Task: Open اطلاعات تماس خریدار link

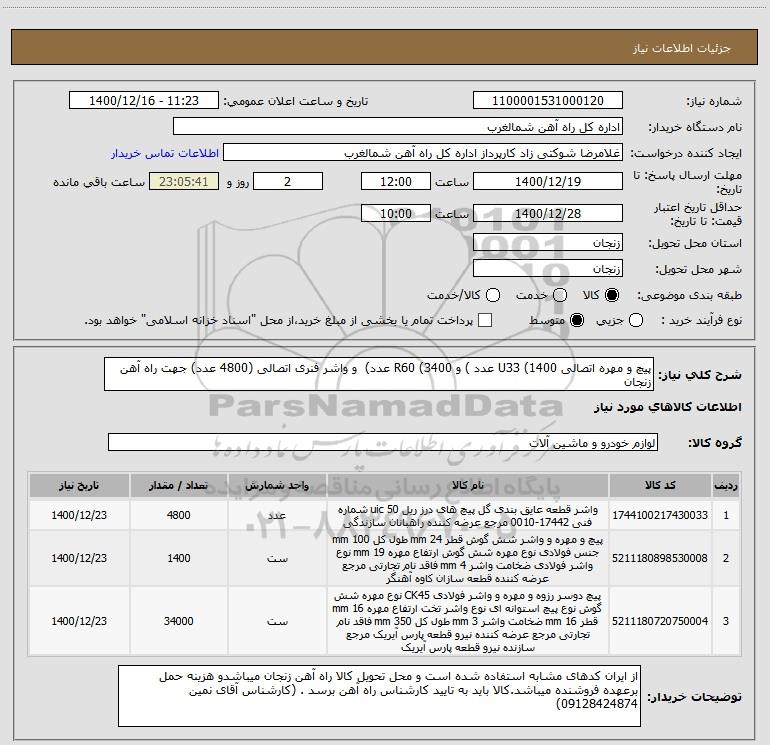Action: coord(165,153)
